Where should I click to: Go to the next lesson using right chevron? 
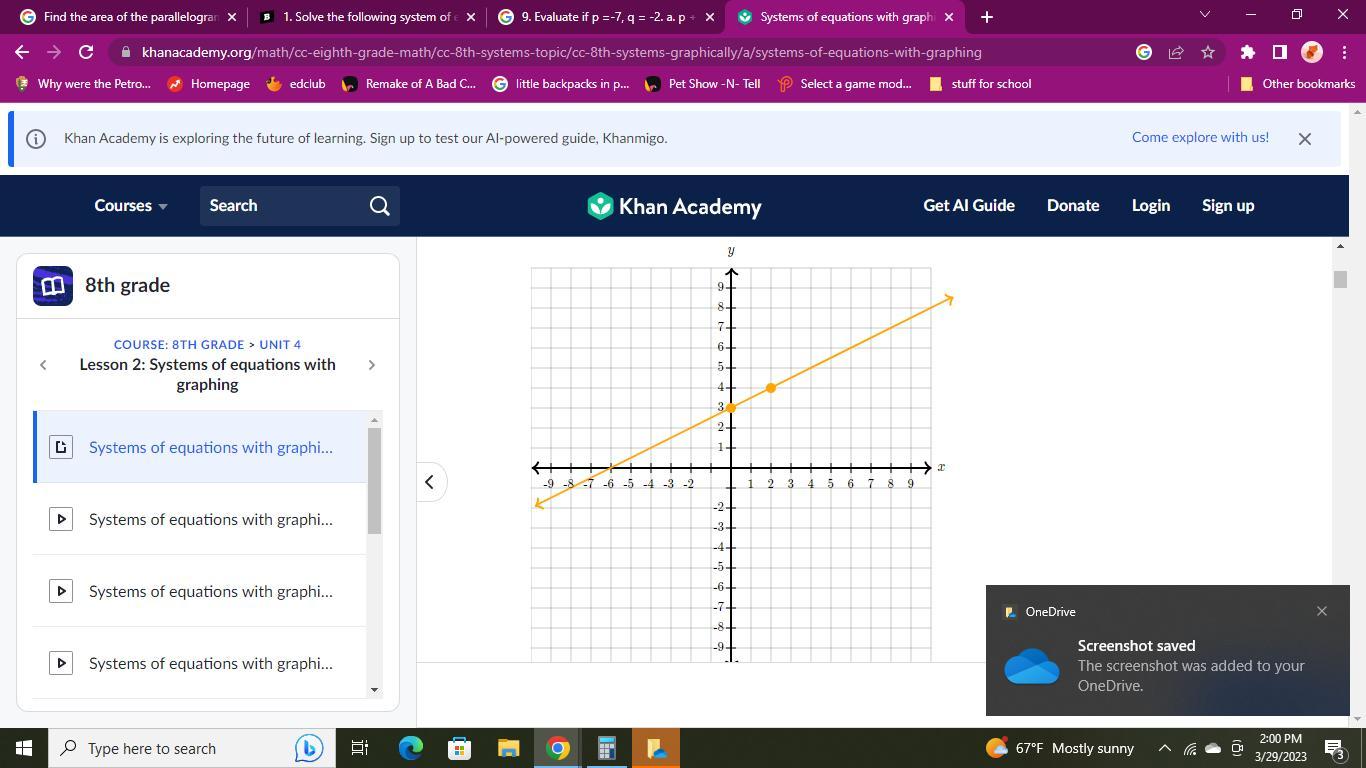[371, 365]
